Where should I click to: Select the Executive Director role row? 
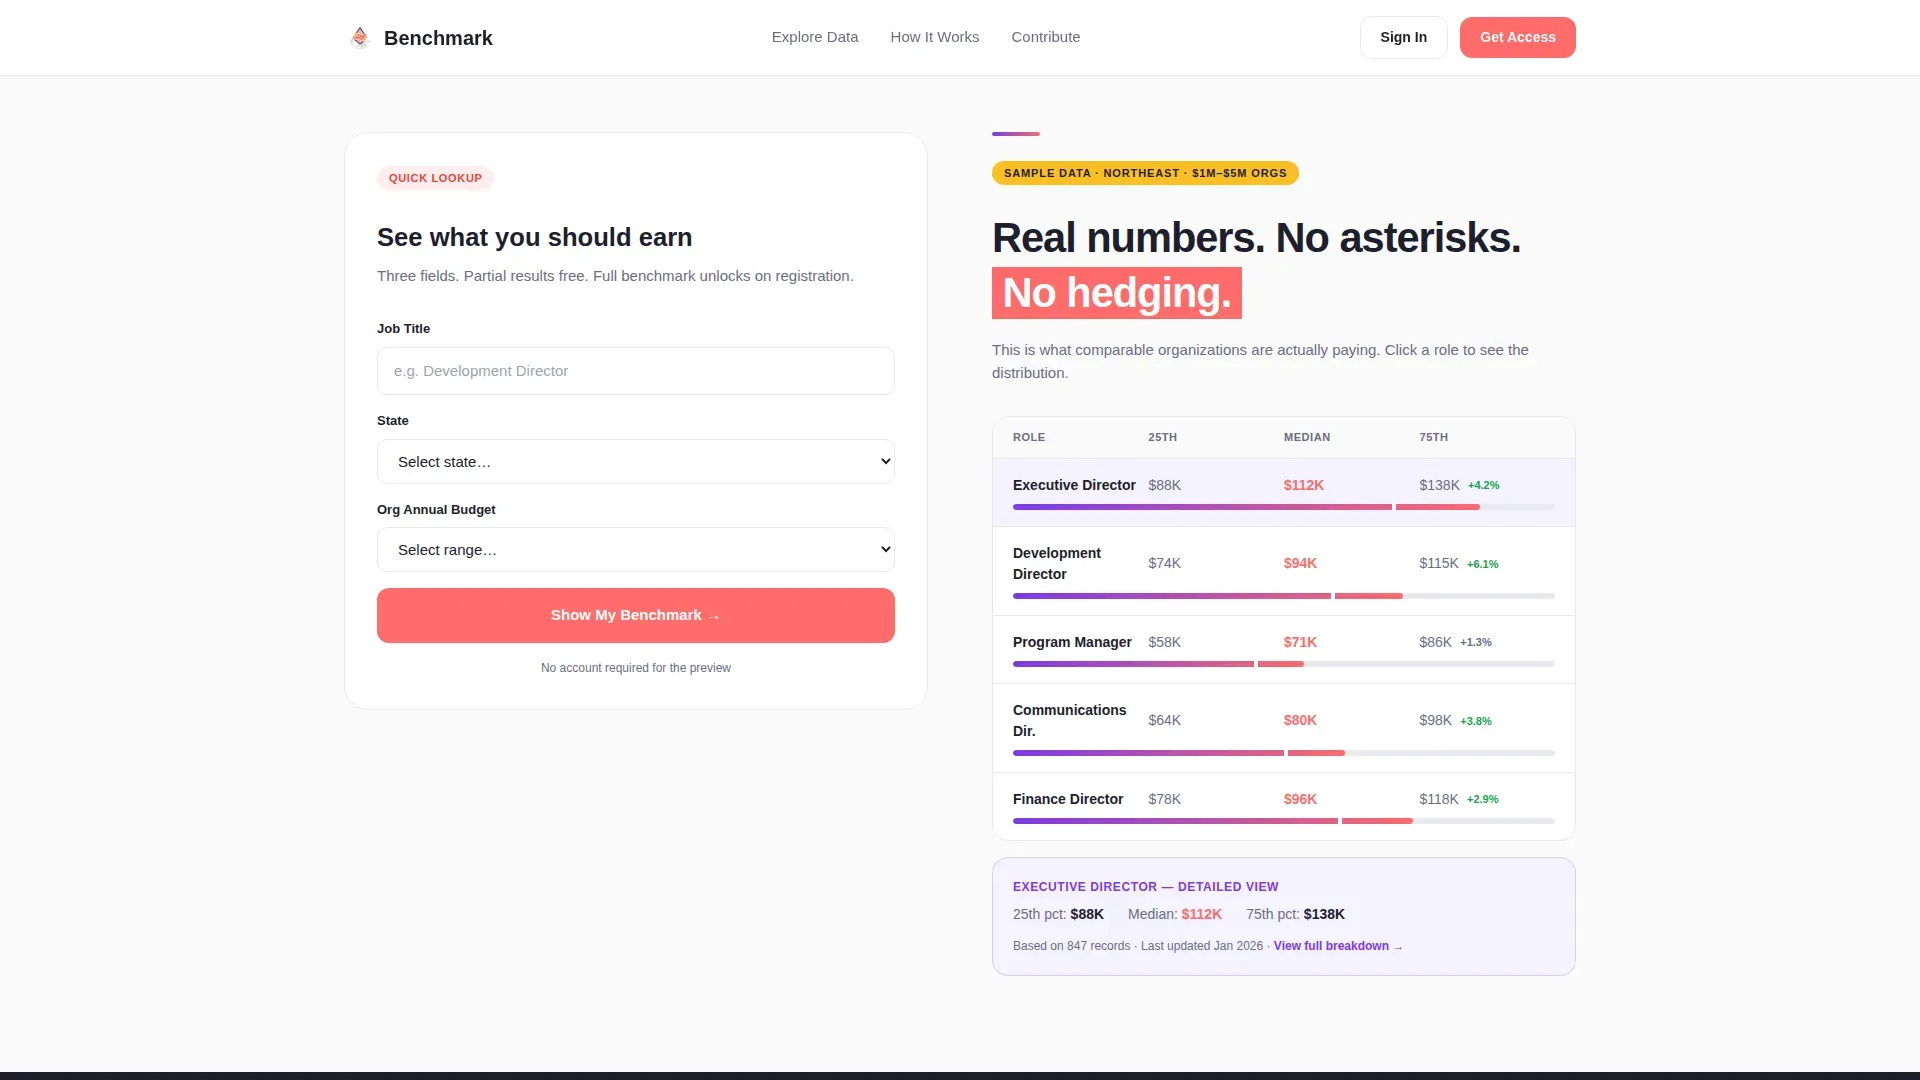[x=1284, y=492]
